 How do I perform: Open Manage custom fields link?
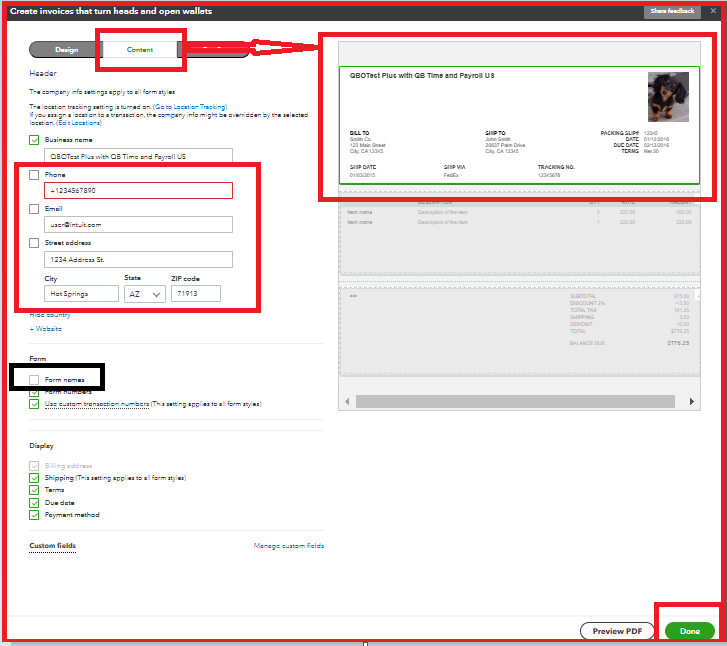click(x=289, y=546)
